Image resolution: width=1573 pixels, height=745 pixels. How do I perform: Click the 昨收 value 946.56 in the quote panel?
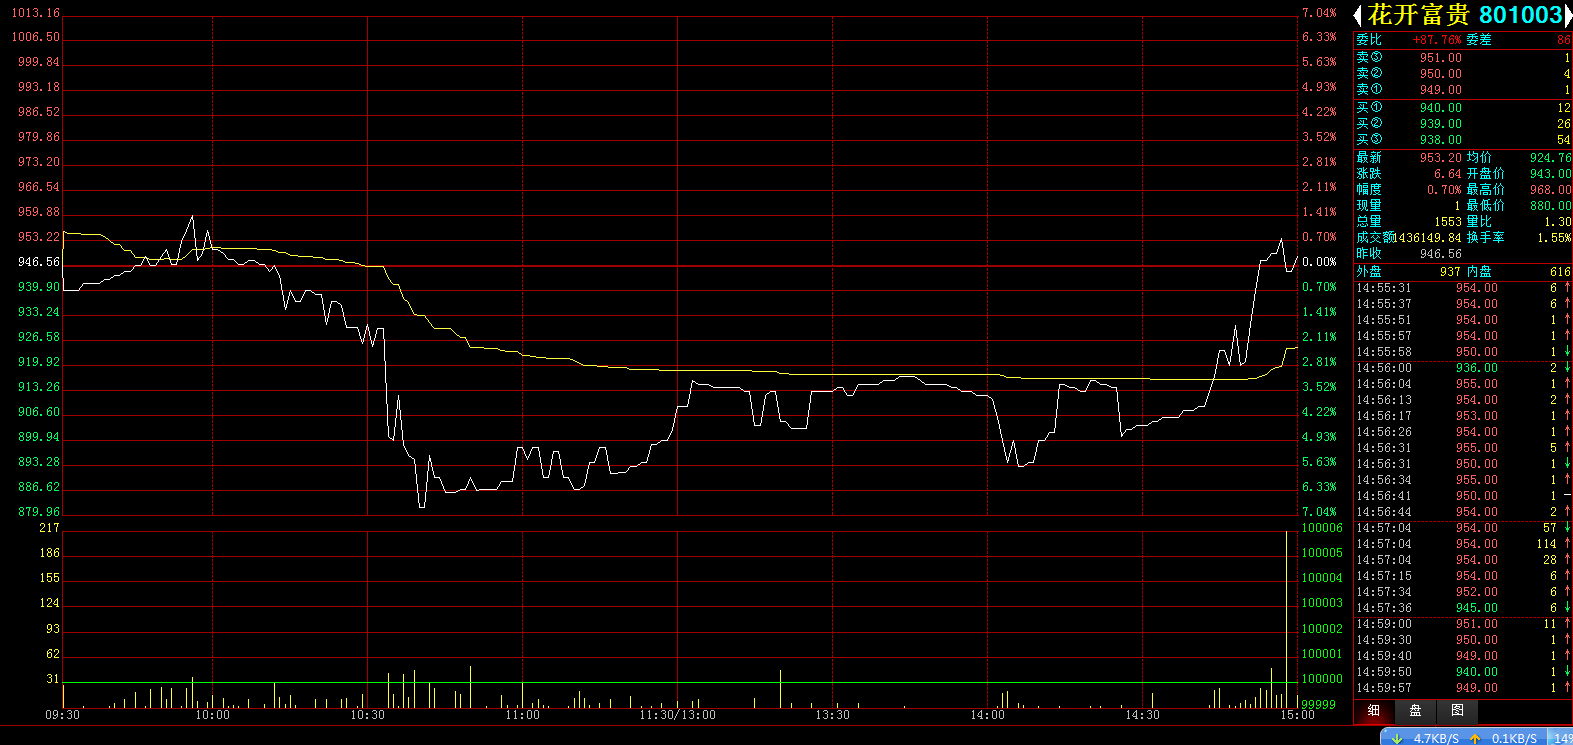[1441, 254]
